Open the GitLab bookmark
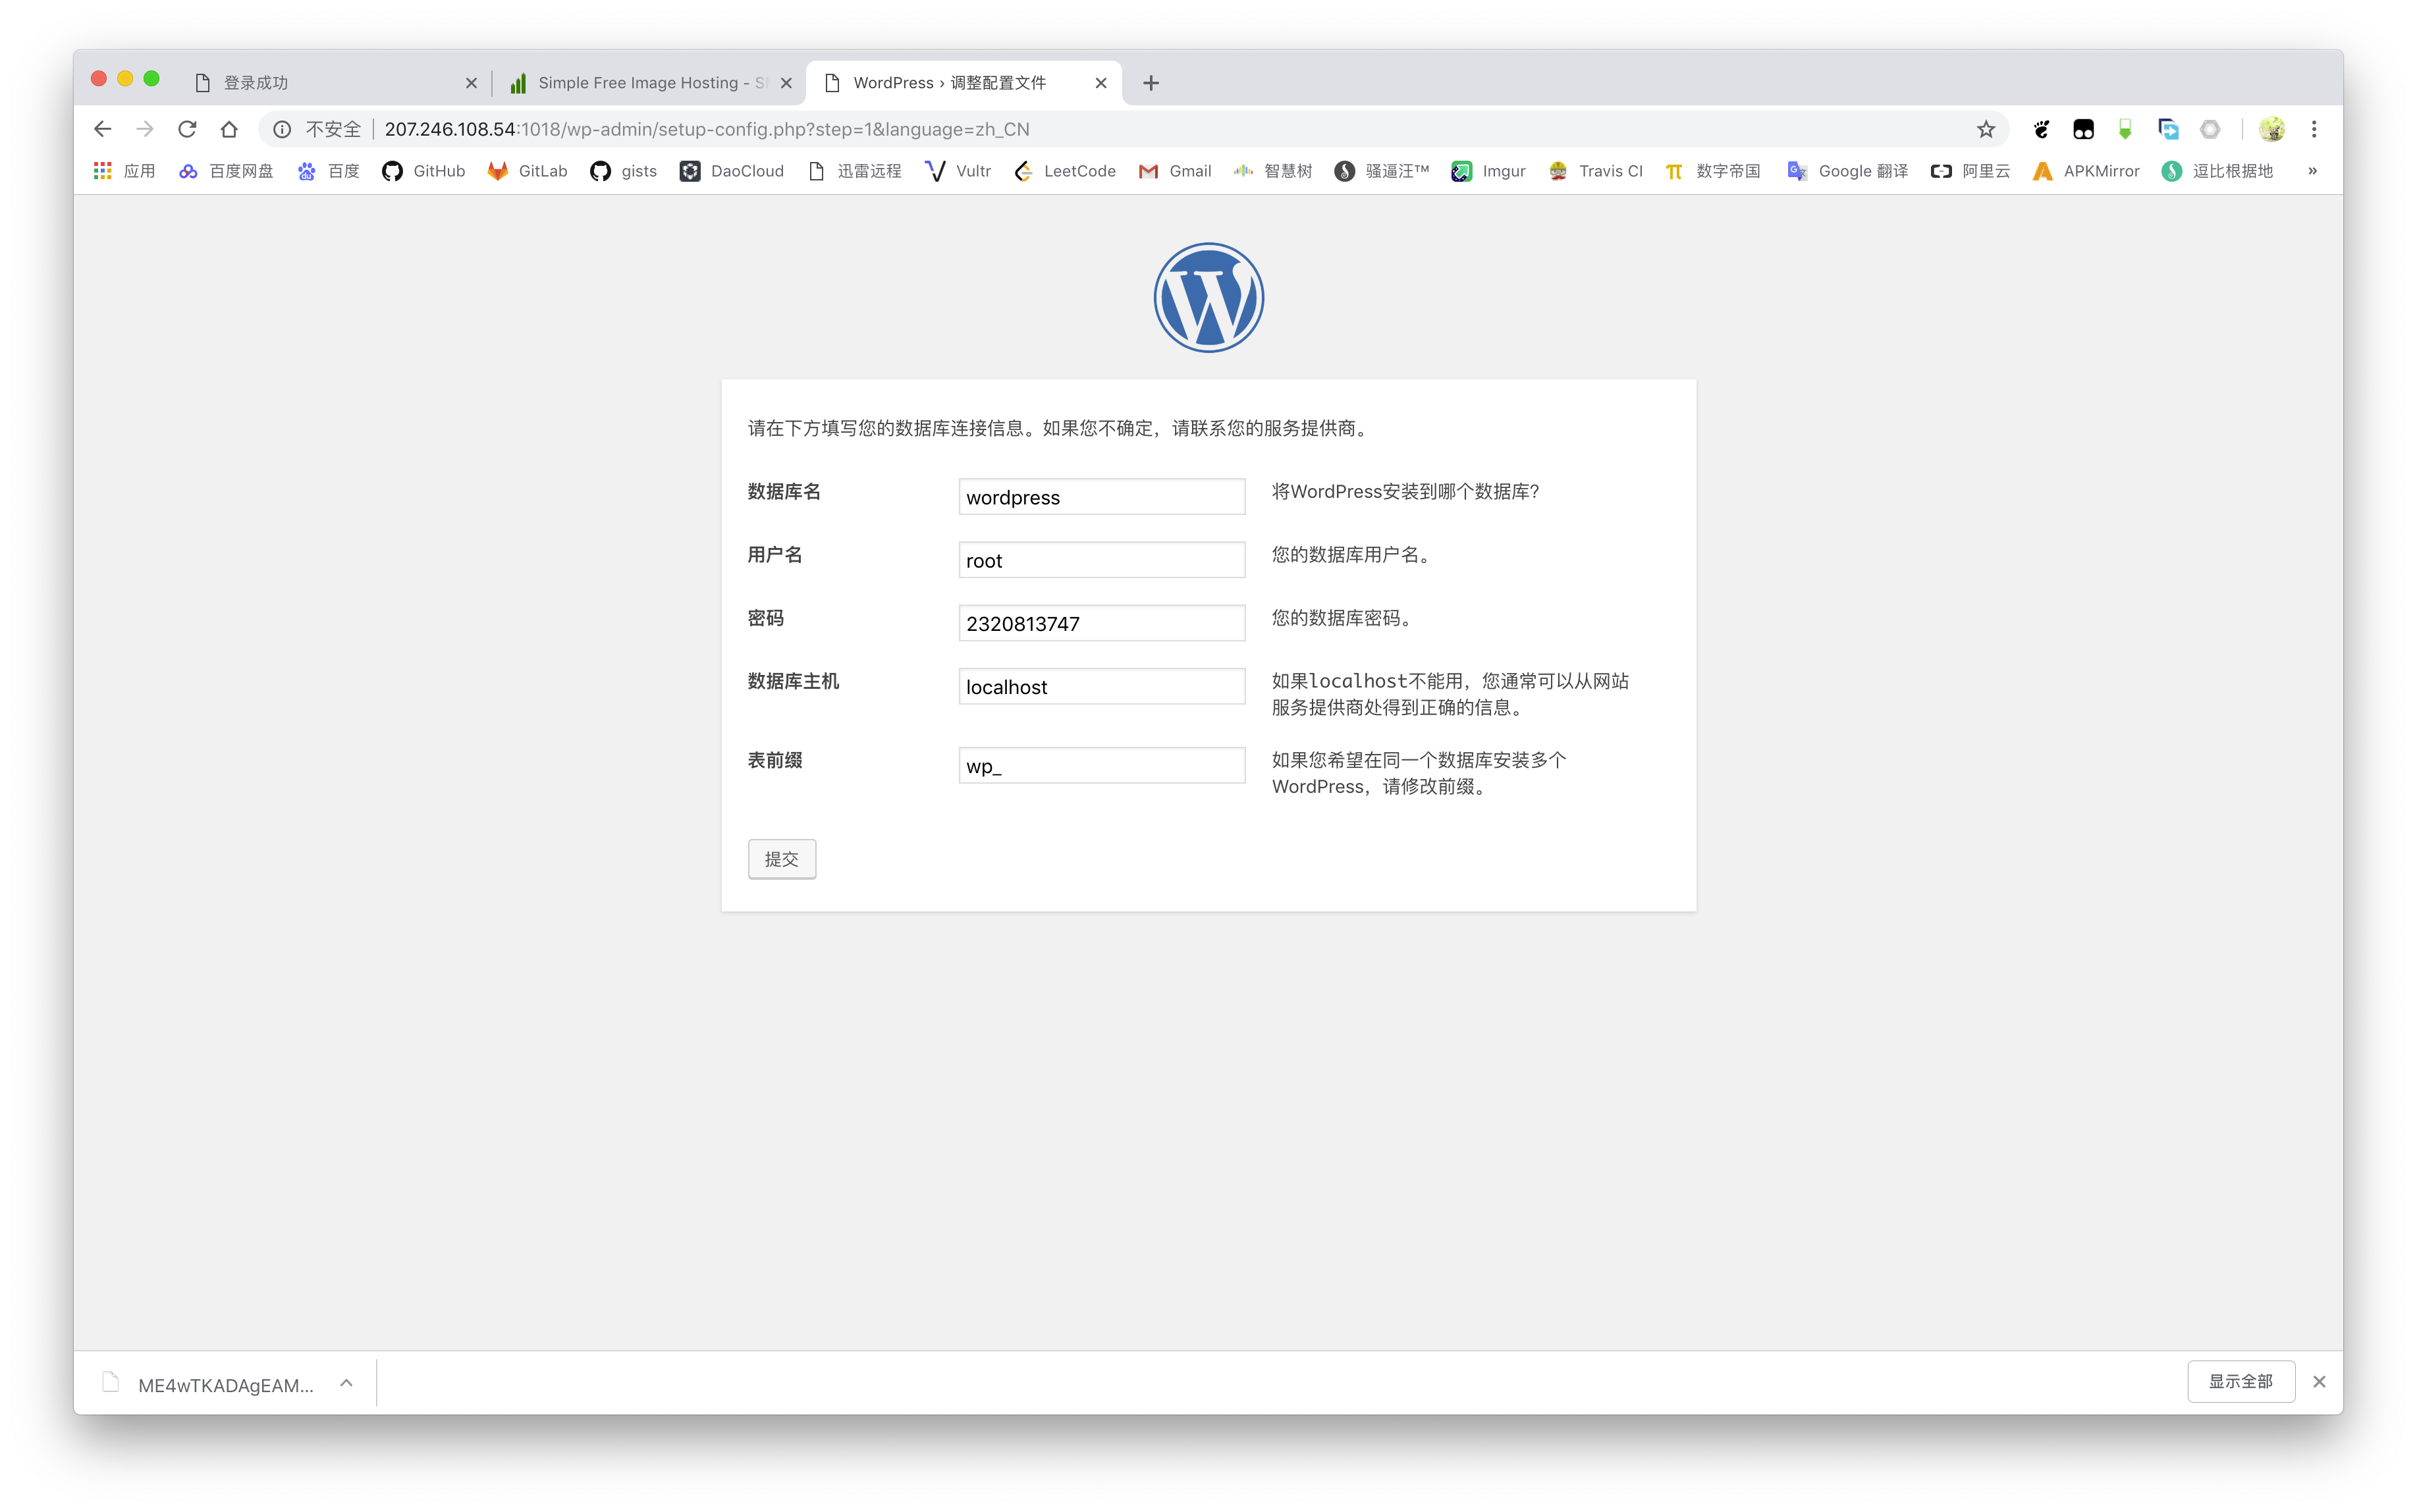Image resolution: width=2417 pixels, height=1512 pixels. pos(527,171)
